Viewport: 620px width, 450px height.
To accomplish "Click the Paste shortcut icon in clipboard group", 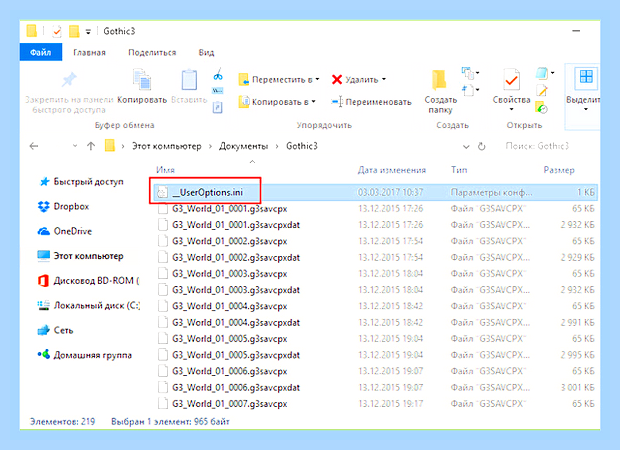I will [217, 107].
